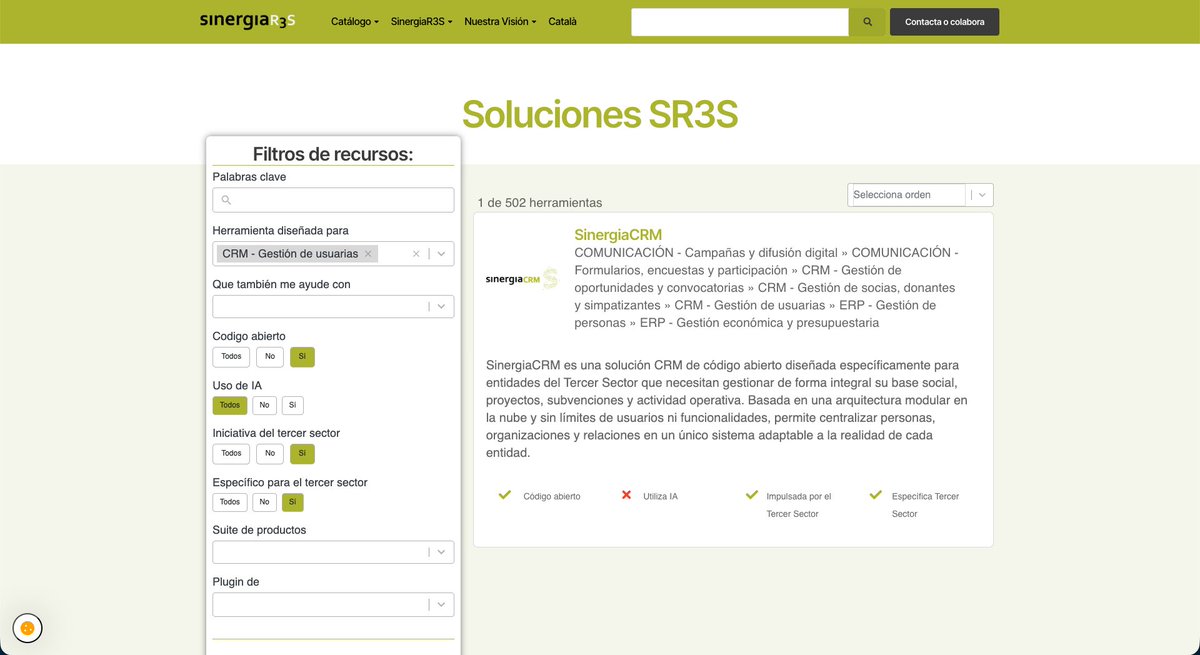This screenshot has width=1200, height=655.
Task: Click the Impulsada por el Tercer Sector checkmark
Action: click(752, 495)
